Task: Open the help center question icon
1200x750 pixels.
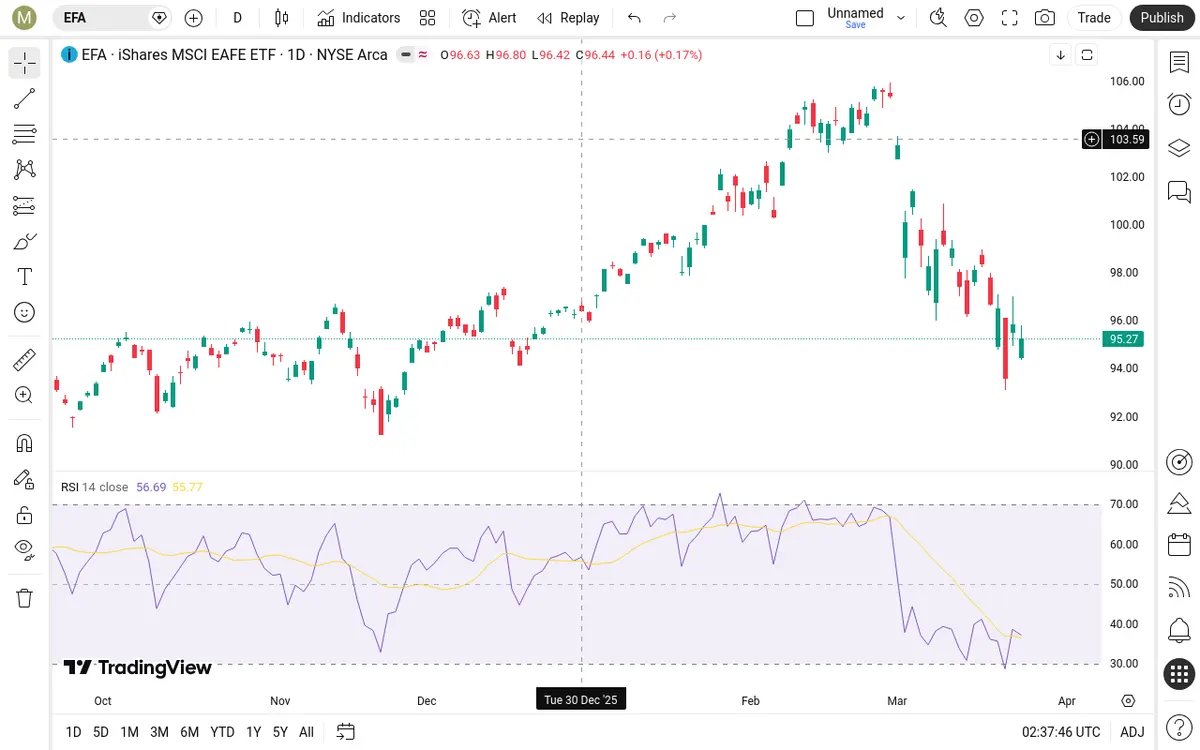Action: [x=1179, y=726]
